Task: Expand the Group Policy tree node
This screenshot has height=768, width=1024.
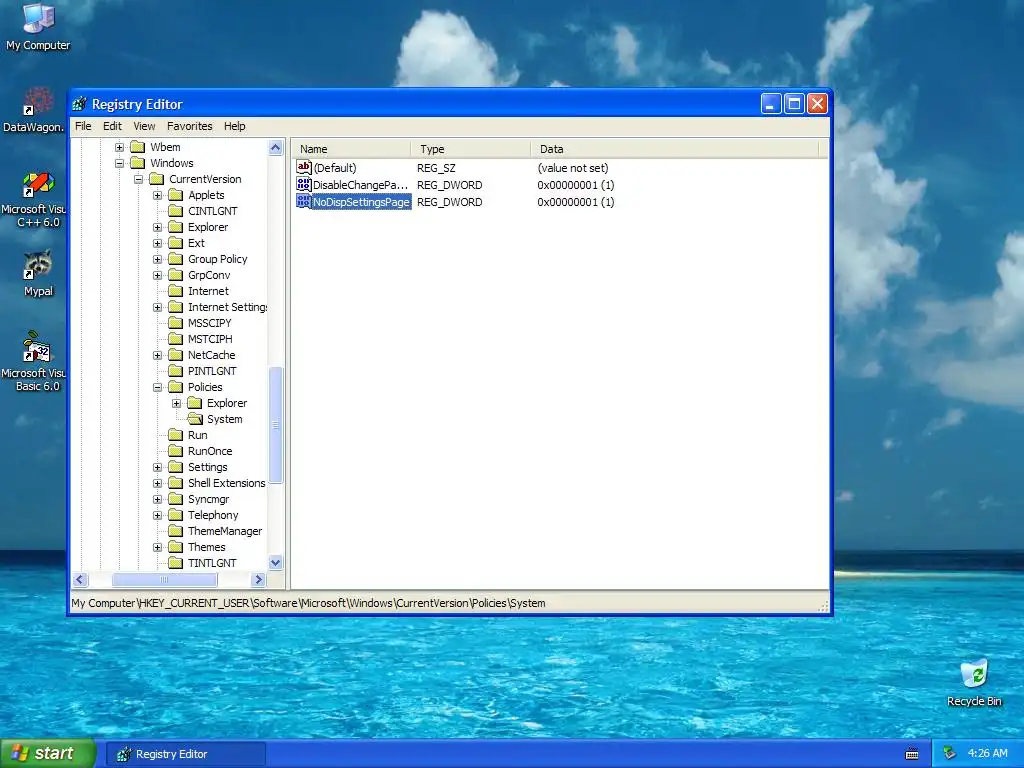Action: click(x=157, y=259)
